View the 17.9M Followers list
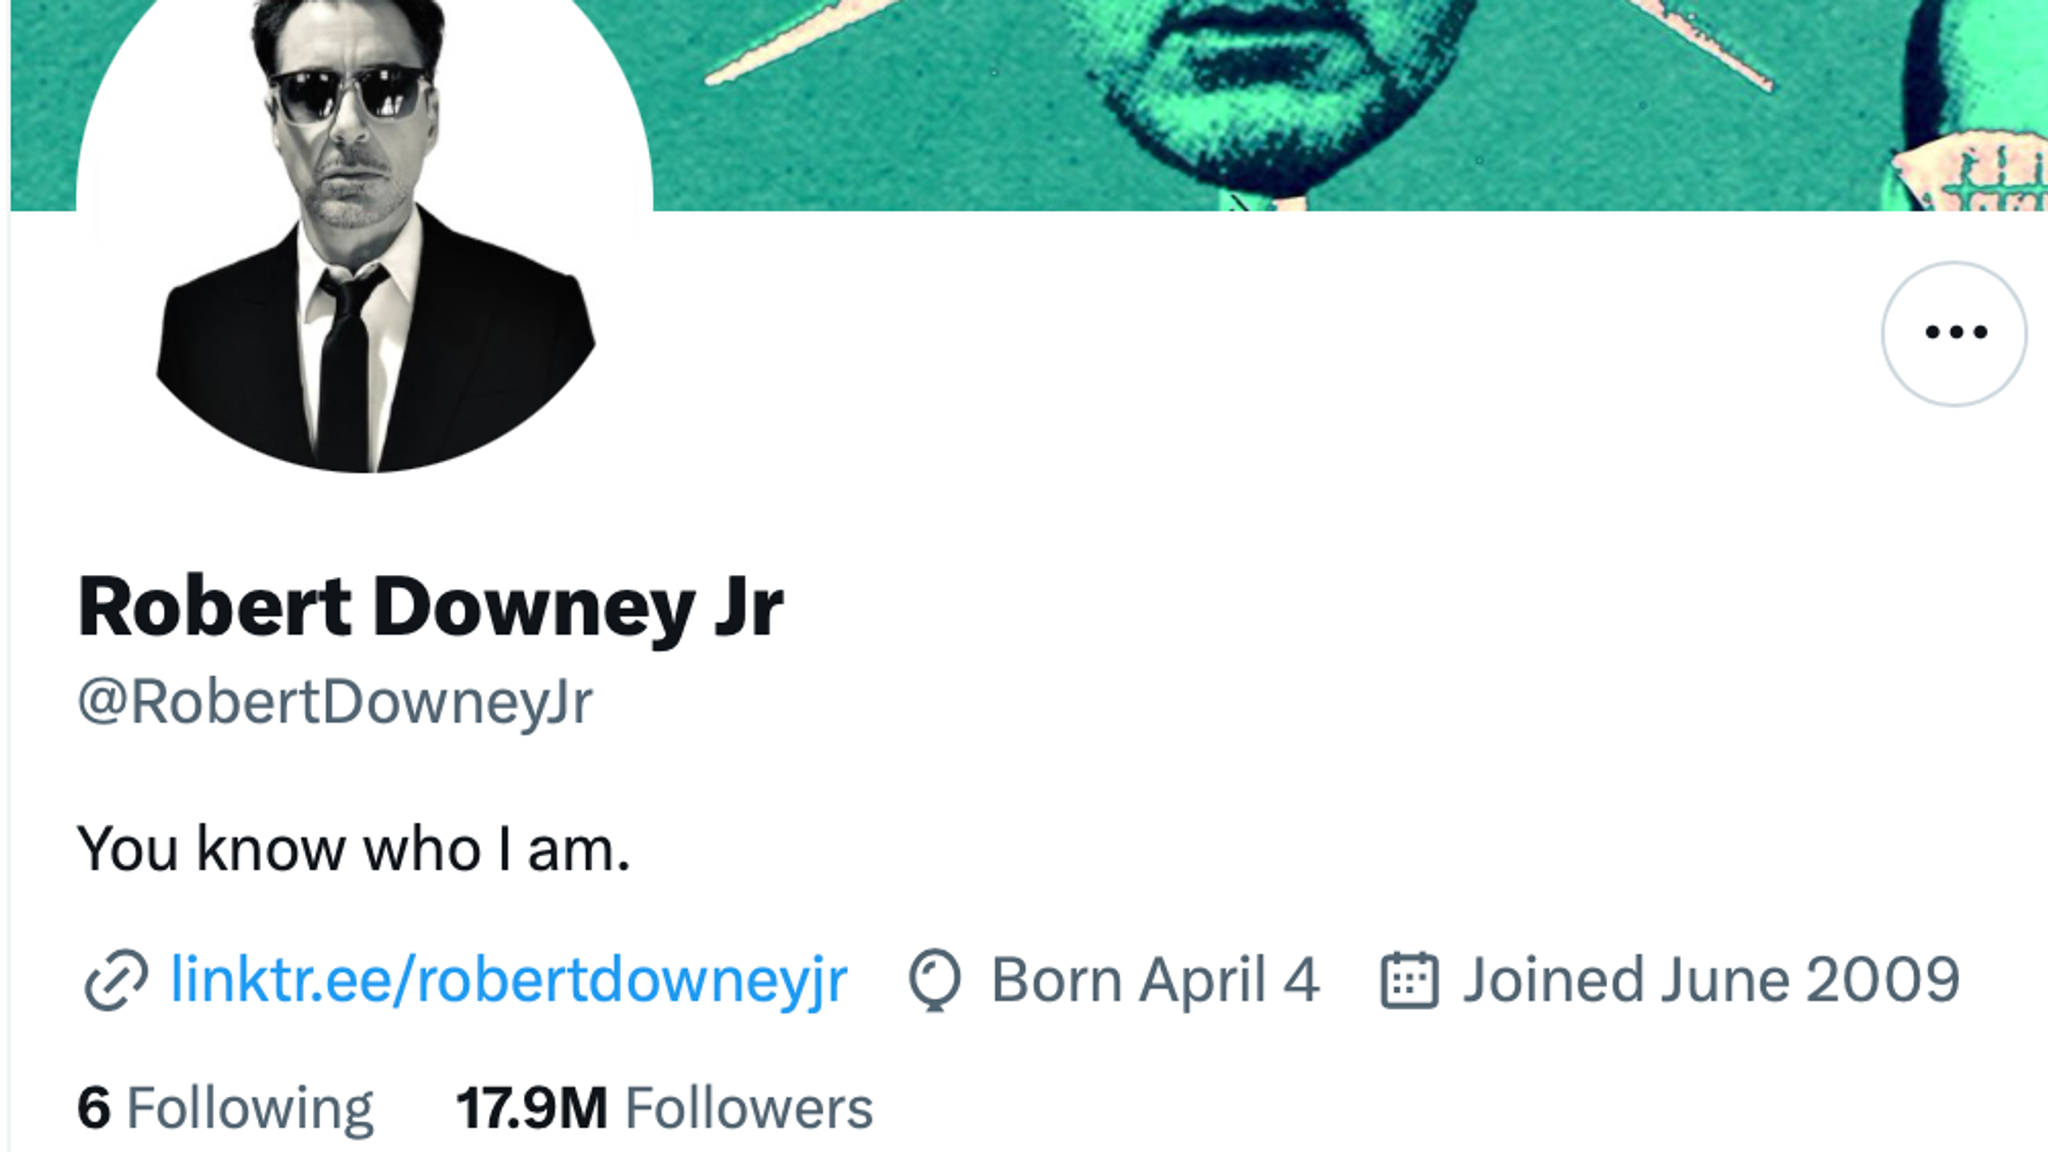2048x1152 pixels. click(664, 1108)
